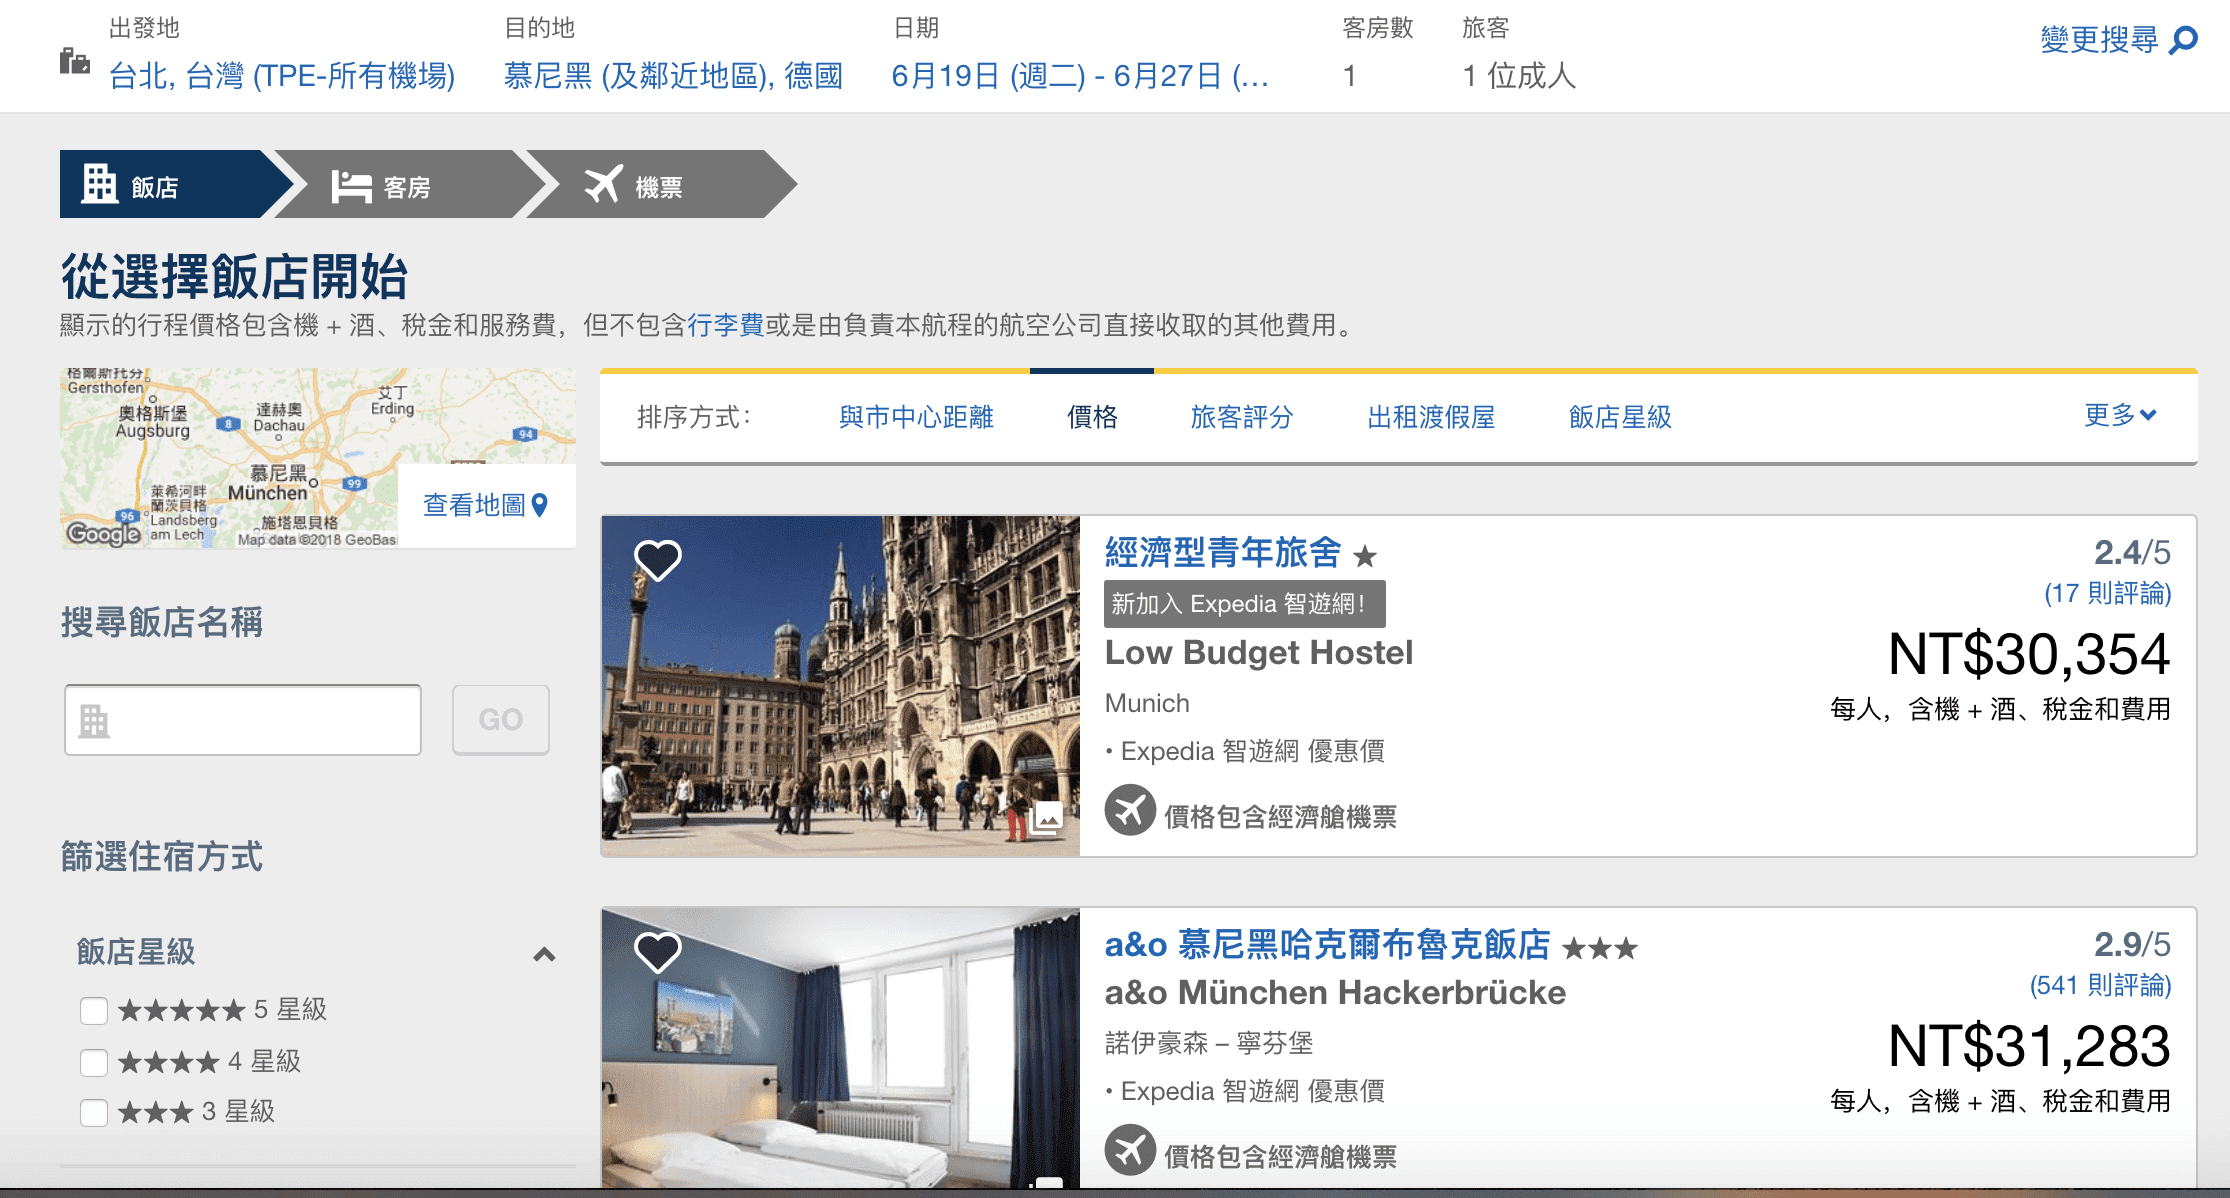
Task: Open photo gallery icon on Low Budget Hostel image
Action: coord(1046,819)
